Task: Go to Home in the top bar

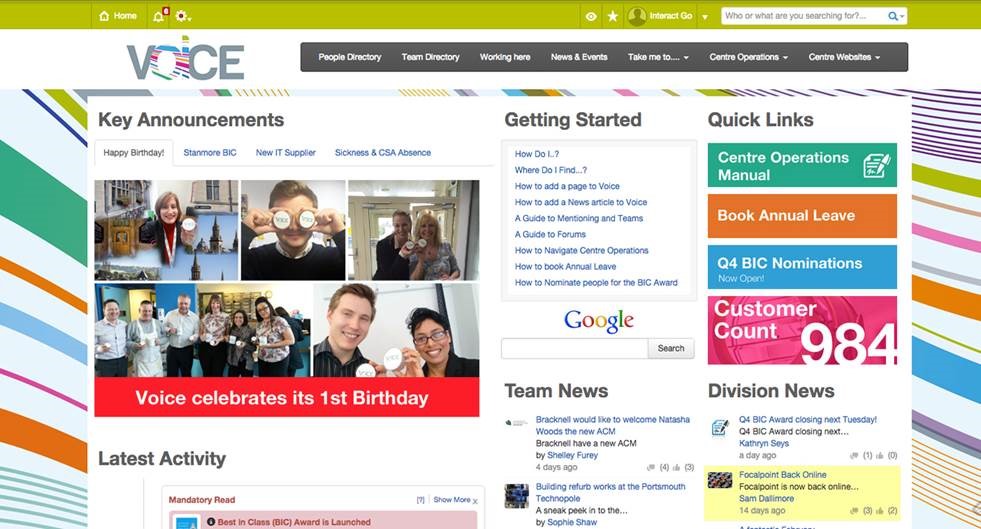Action: (118, 16)
